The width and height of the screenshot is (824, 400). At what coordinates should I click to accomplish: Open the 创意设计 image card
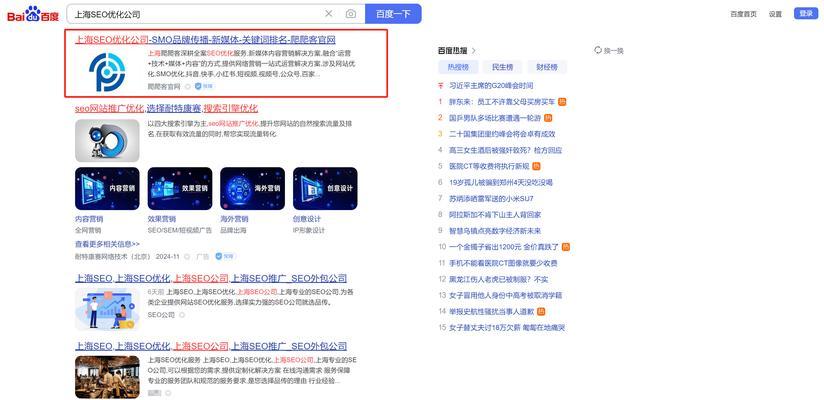[325, 189]
